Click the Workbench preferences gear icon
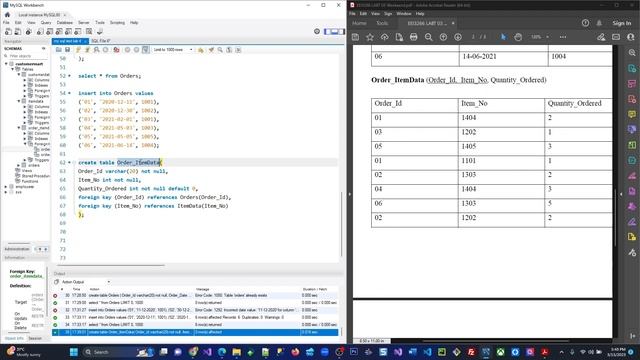Screen dimensions: 640x360 317,31
